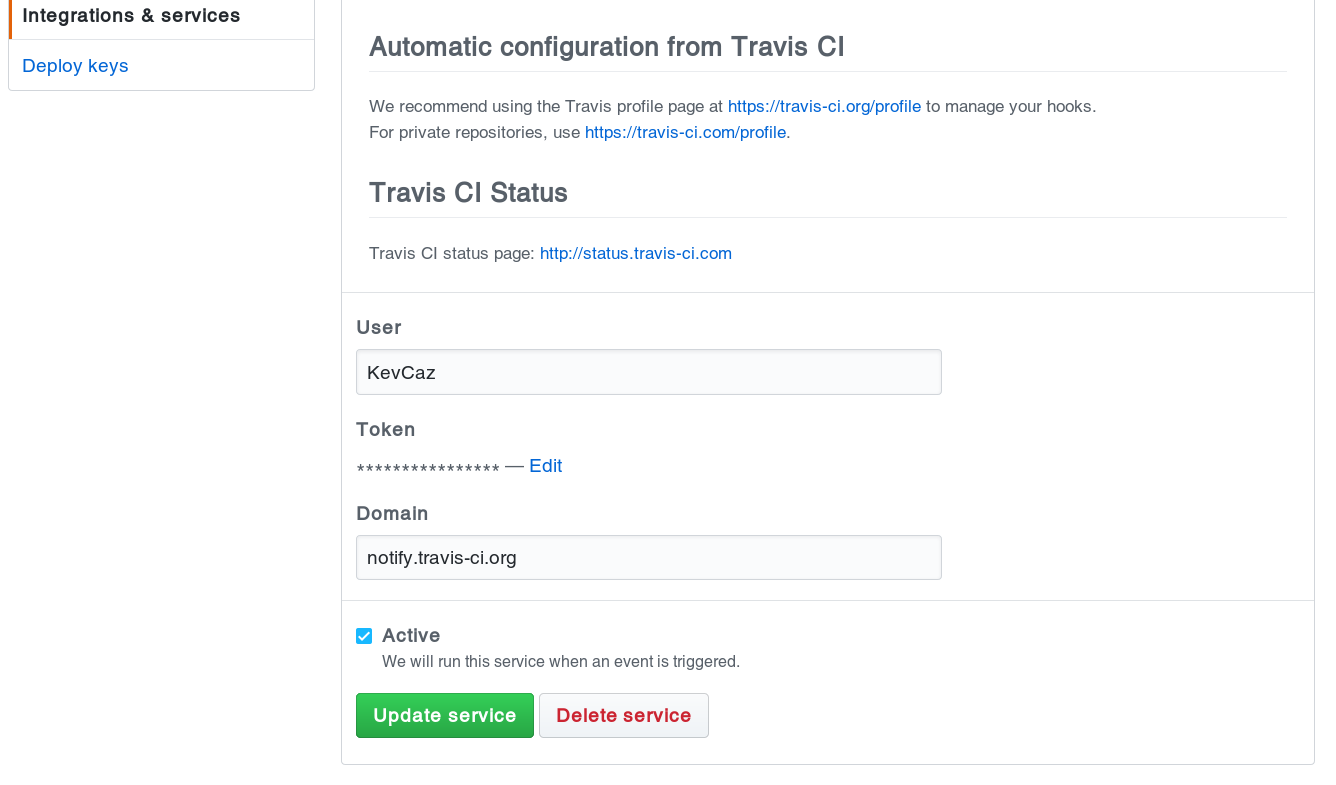
Task: Click the Automatic configuration from Travis CI heading
Action: click(x=607, y=47)
